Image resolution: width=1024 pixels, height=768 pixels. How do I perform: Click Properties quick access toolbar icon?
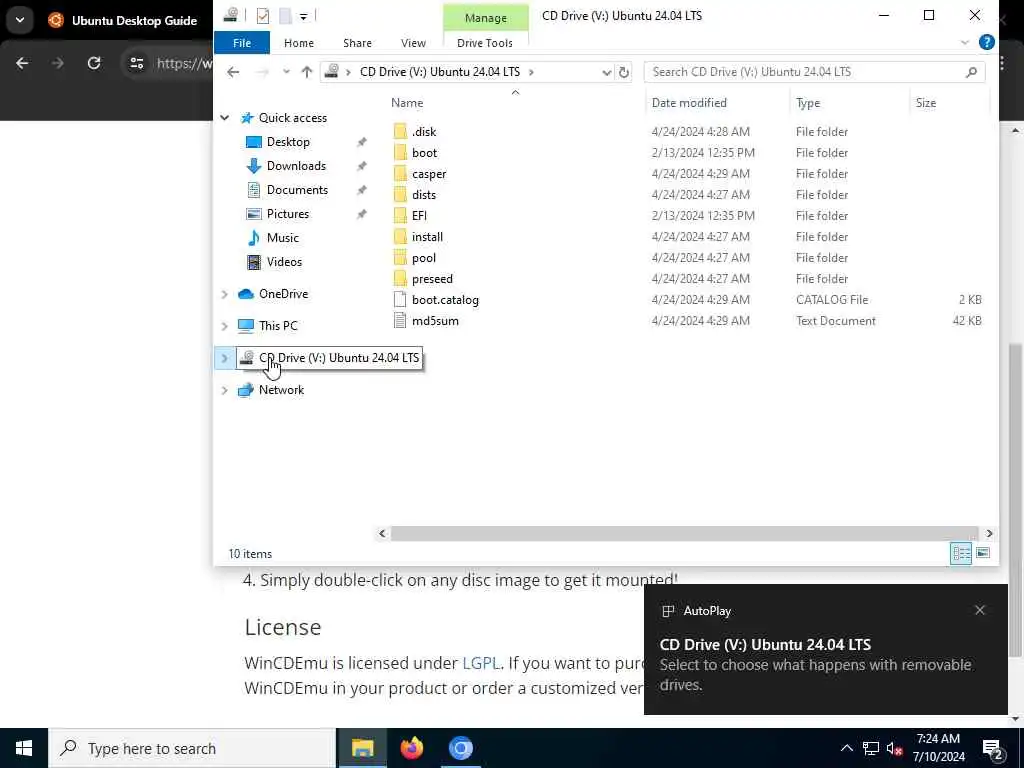point(263,16)
